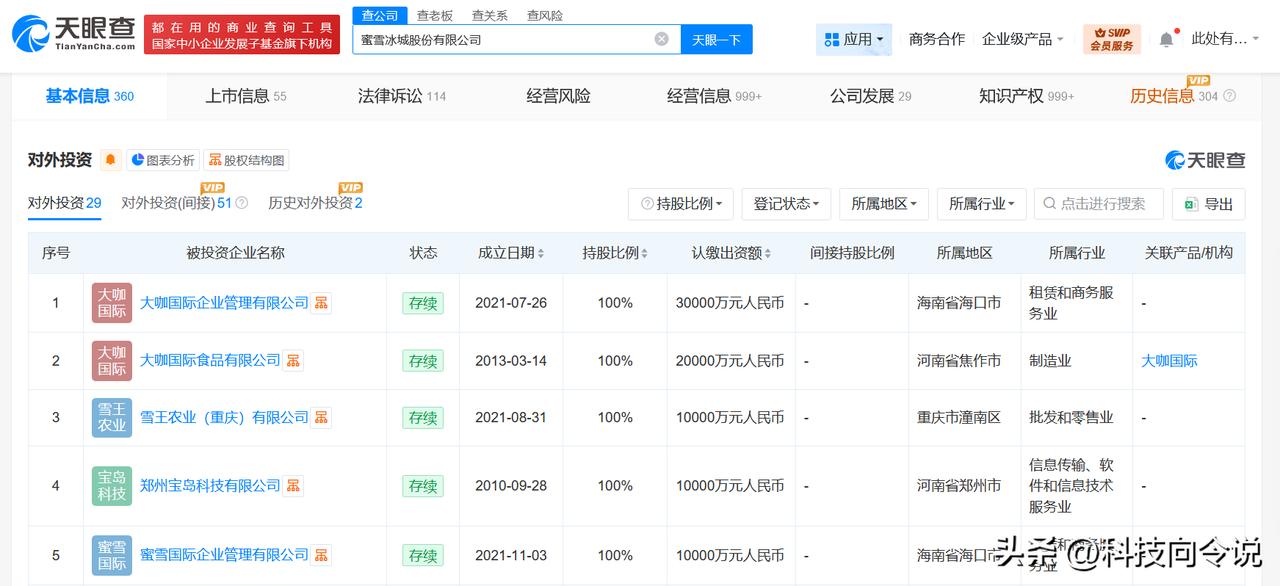Open company link 大咖国际食品有限公司
The width and height of the screenshot is (1280, 586).
210,360
